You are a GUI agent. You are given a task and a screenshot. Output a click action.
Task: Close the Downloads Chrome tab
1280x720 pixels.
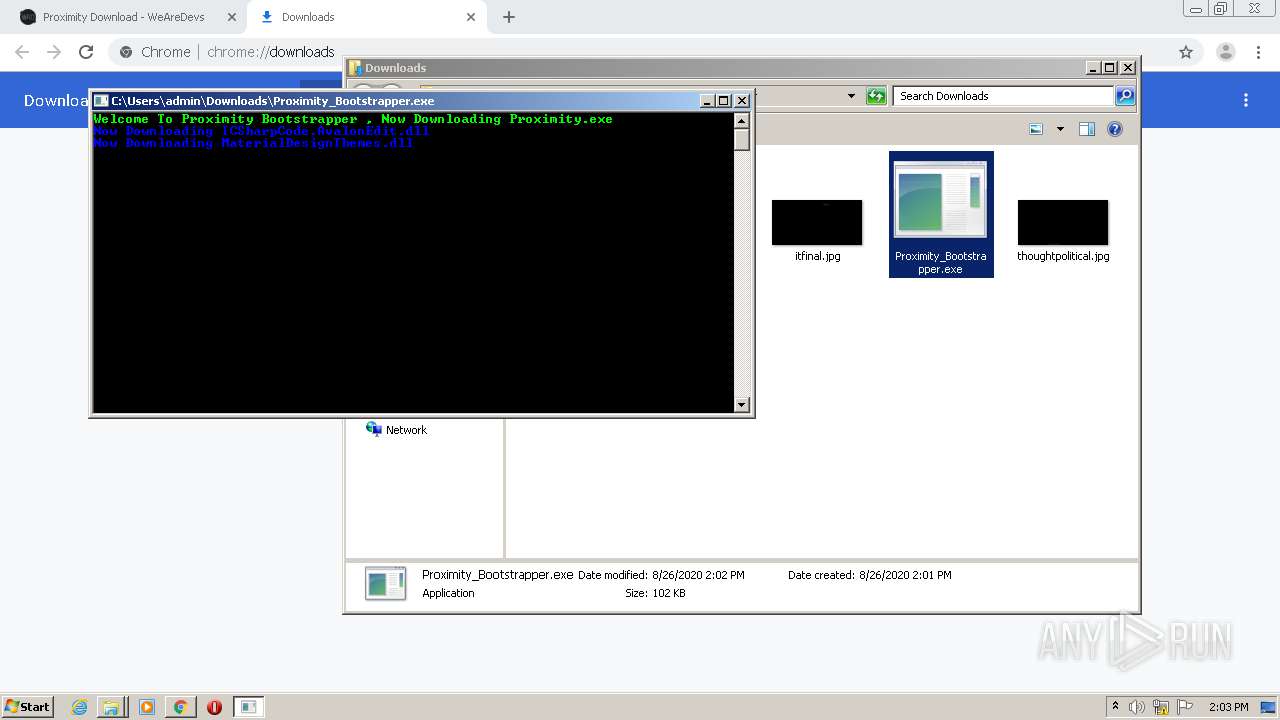(470, 17)
